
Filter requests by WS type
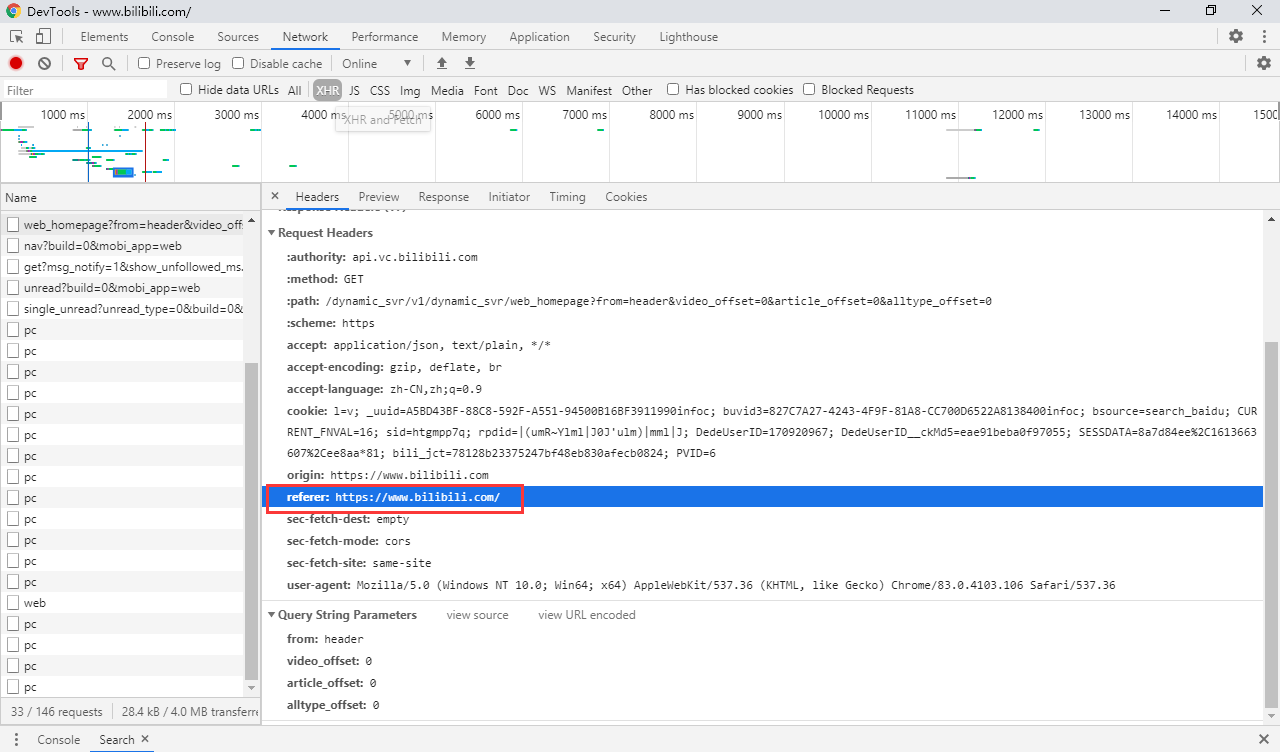point(547,90)
